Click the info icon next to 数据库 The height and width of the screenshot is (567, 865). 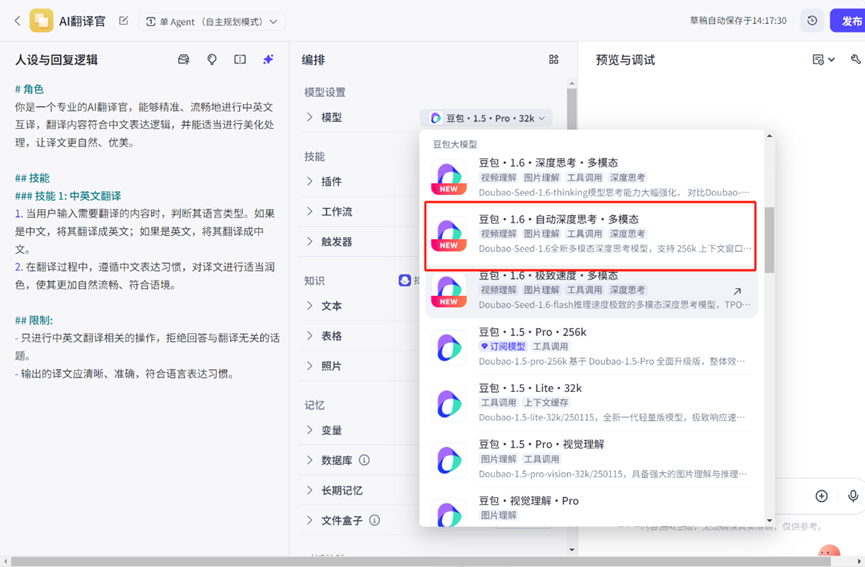point(364,460)
